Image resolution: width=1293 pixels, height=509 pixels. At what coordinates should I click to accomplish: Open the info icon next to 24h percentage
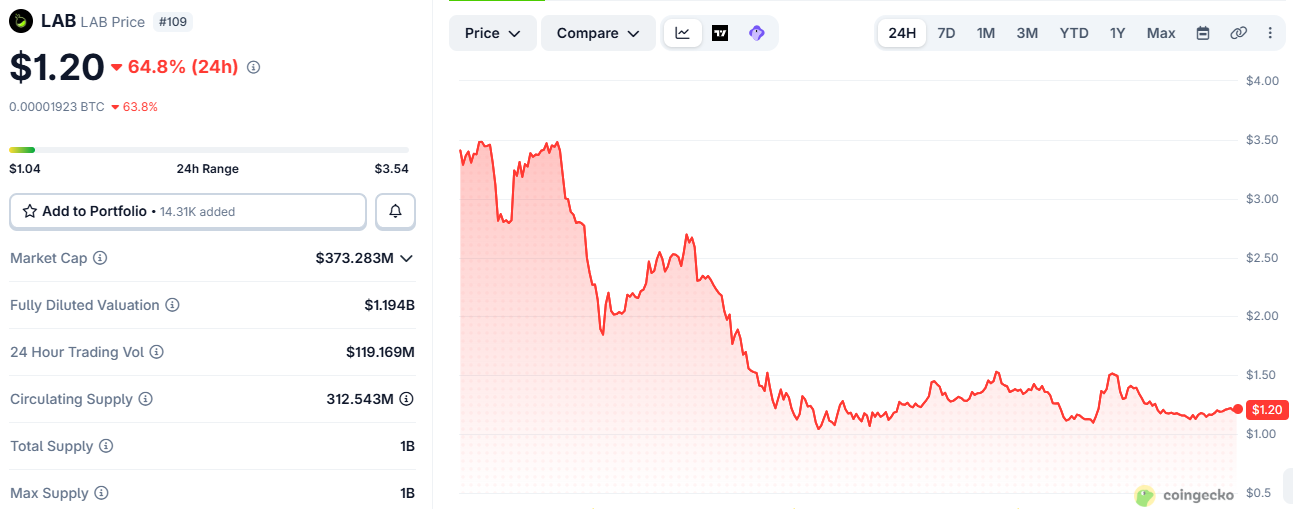[253, 67]
